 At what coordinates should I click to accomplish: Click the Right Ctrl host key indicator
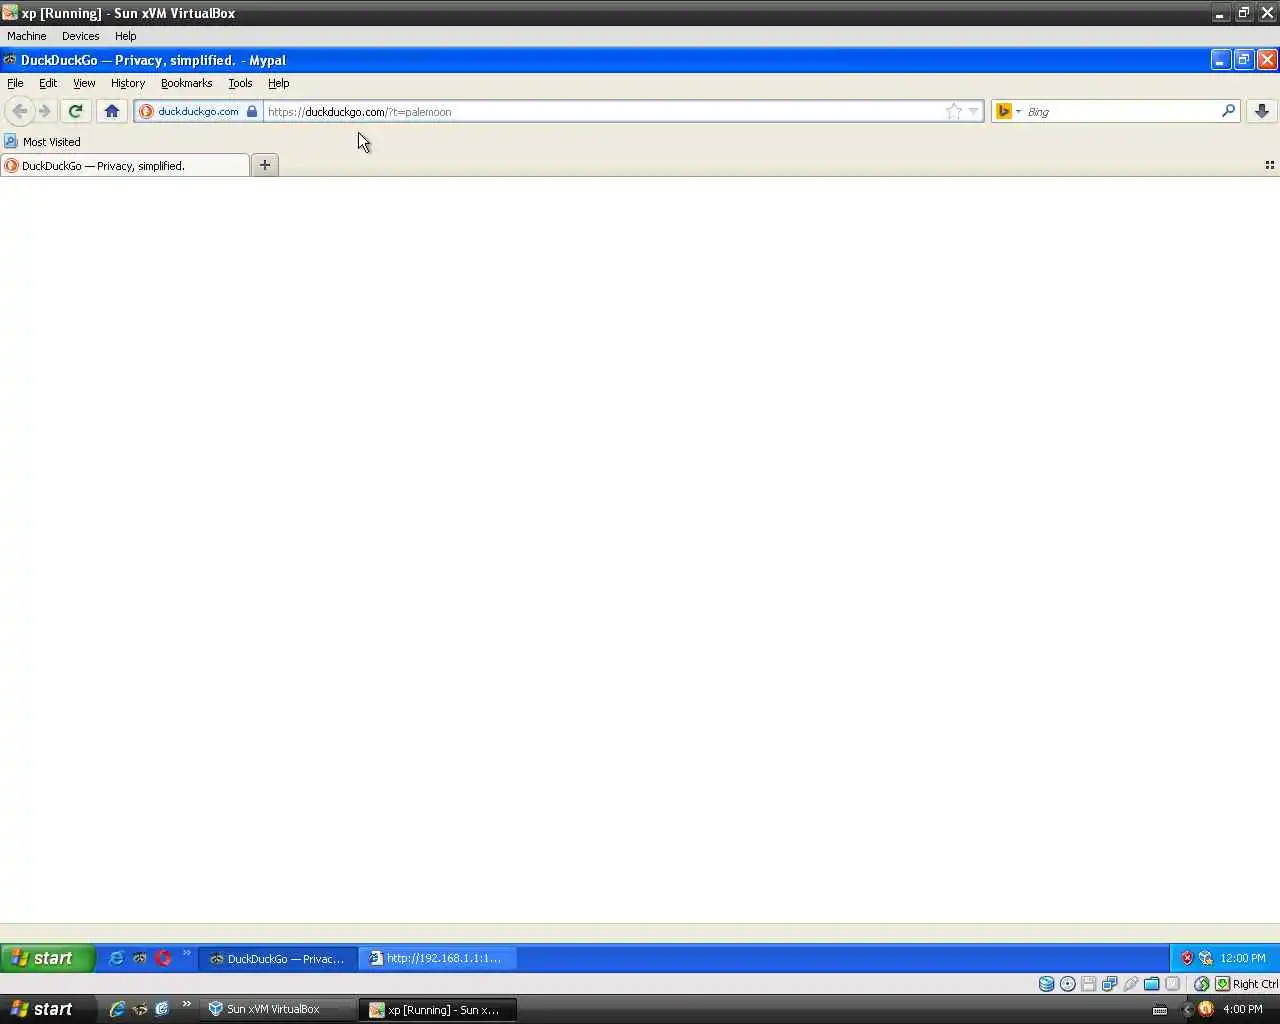1247,984
